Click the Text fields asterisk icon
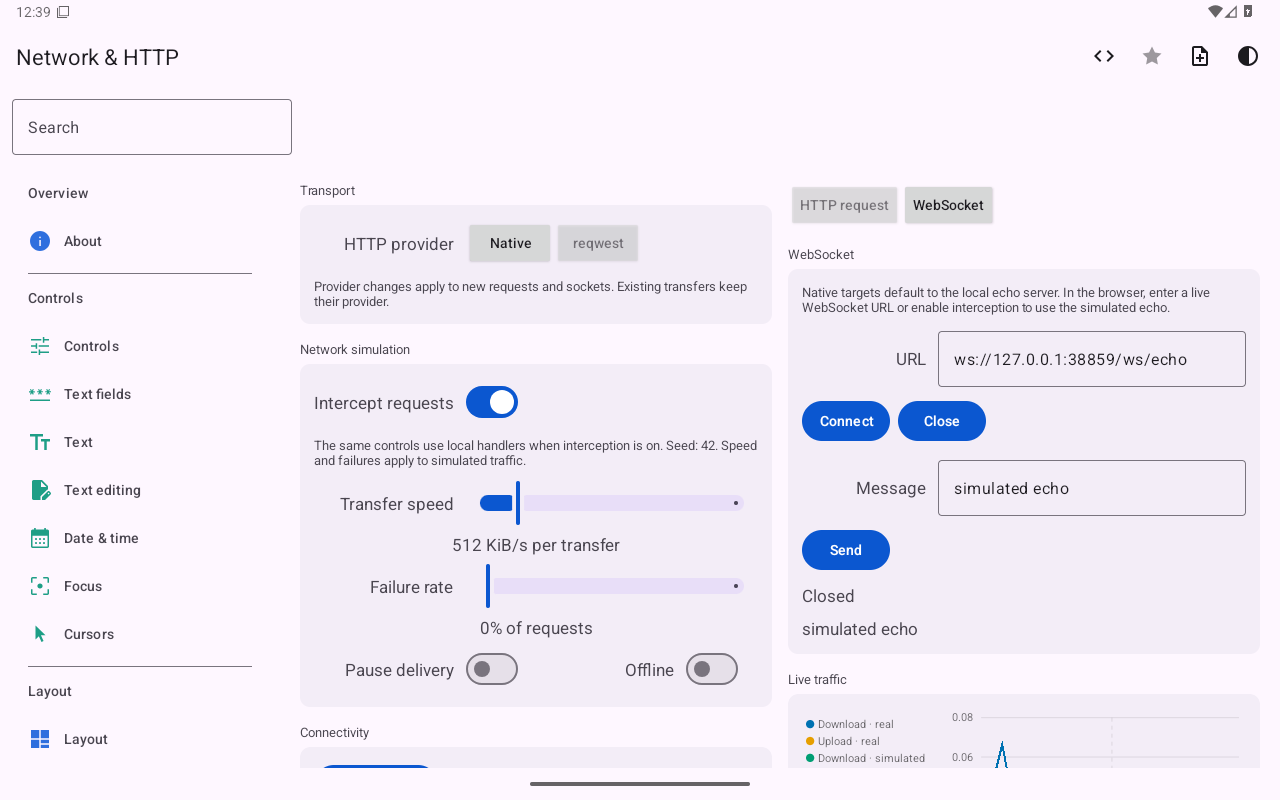The image size is (1280, 800). [x=40, y=394]
